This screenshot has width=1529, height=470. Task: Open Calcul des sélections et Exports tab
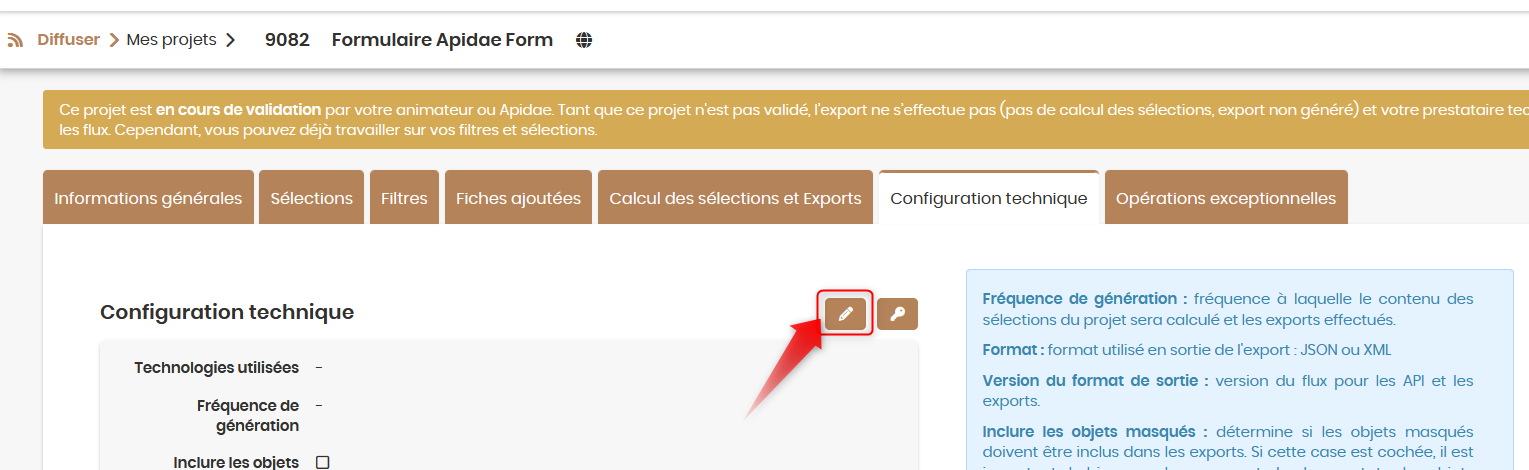735,198
